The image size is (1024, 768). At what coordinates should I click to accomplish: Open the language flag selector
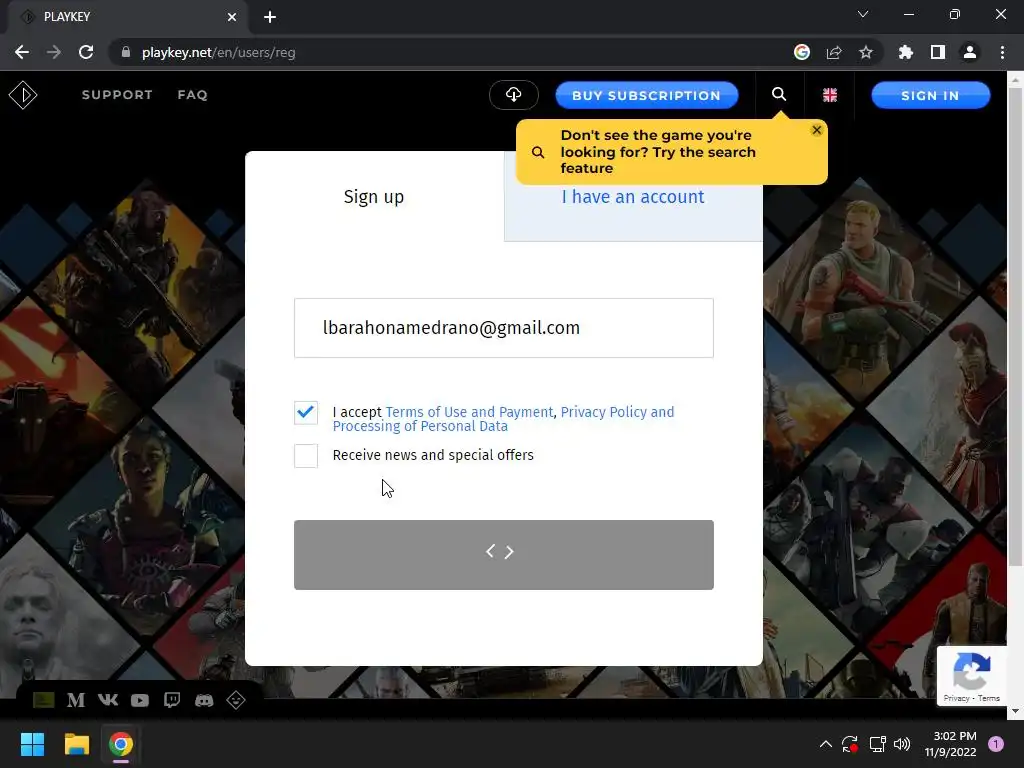pyautogui.click(x=829, y=95)
